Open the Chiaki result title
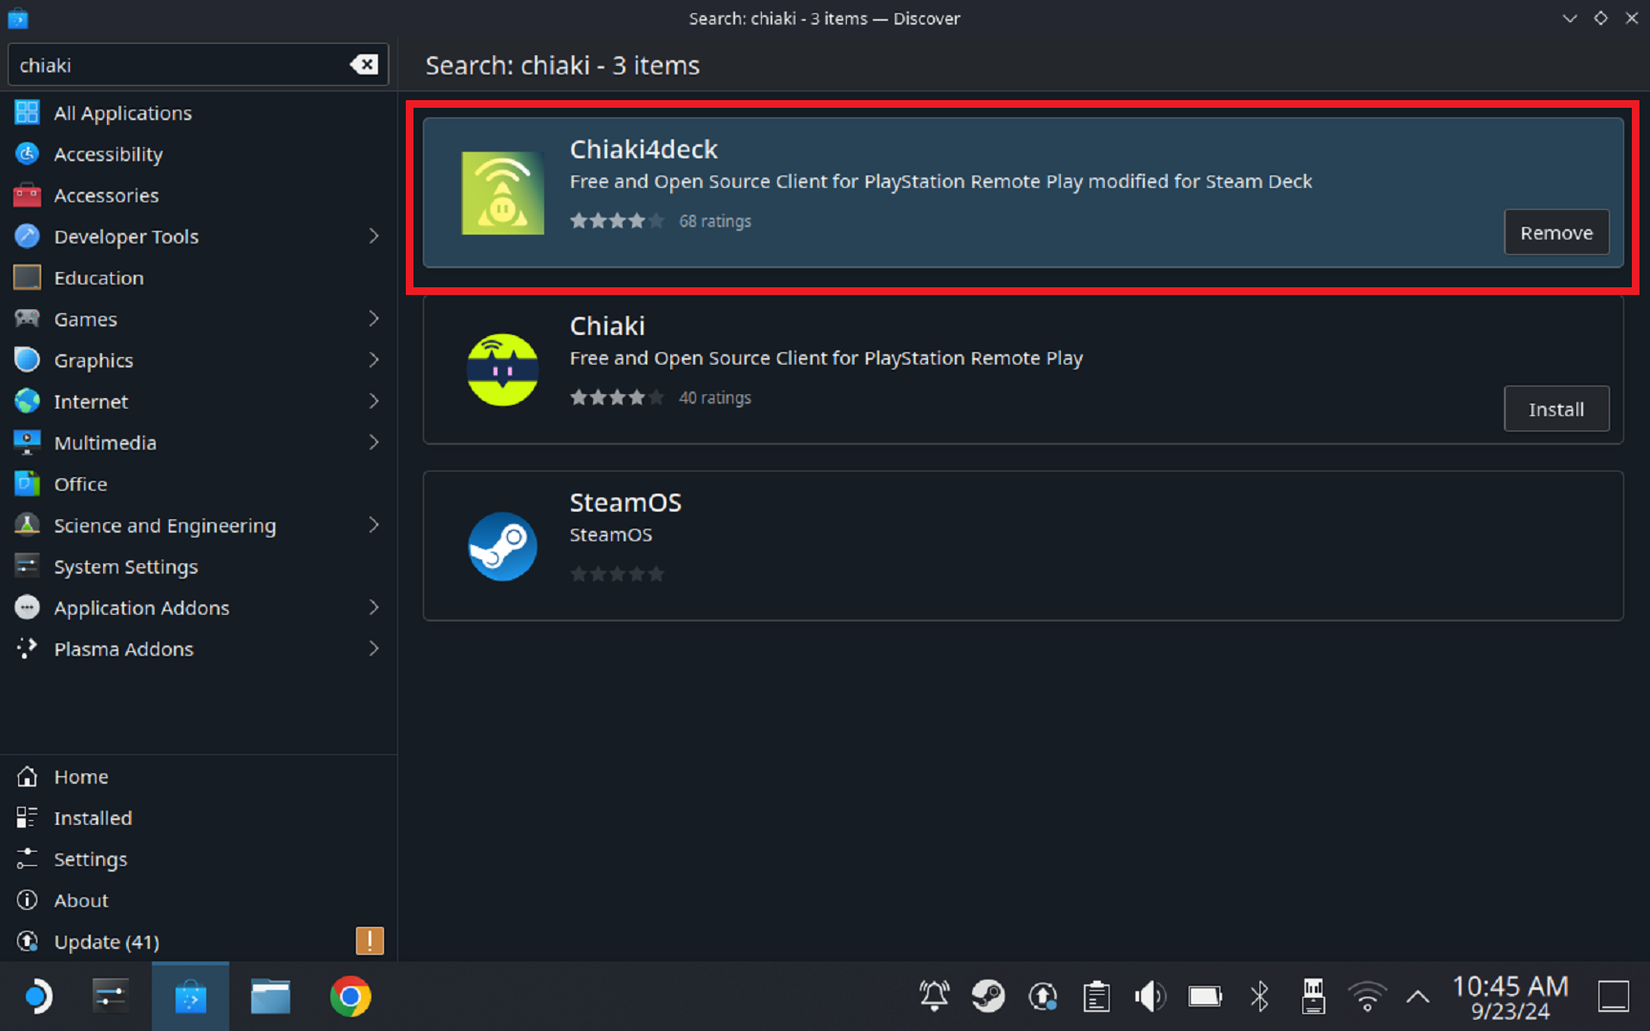Image resolution: width=1650 pixels, height=1031 pixels. 607,326
